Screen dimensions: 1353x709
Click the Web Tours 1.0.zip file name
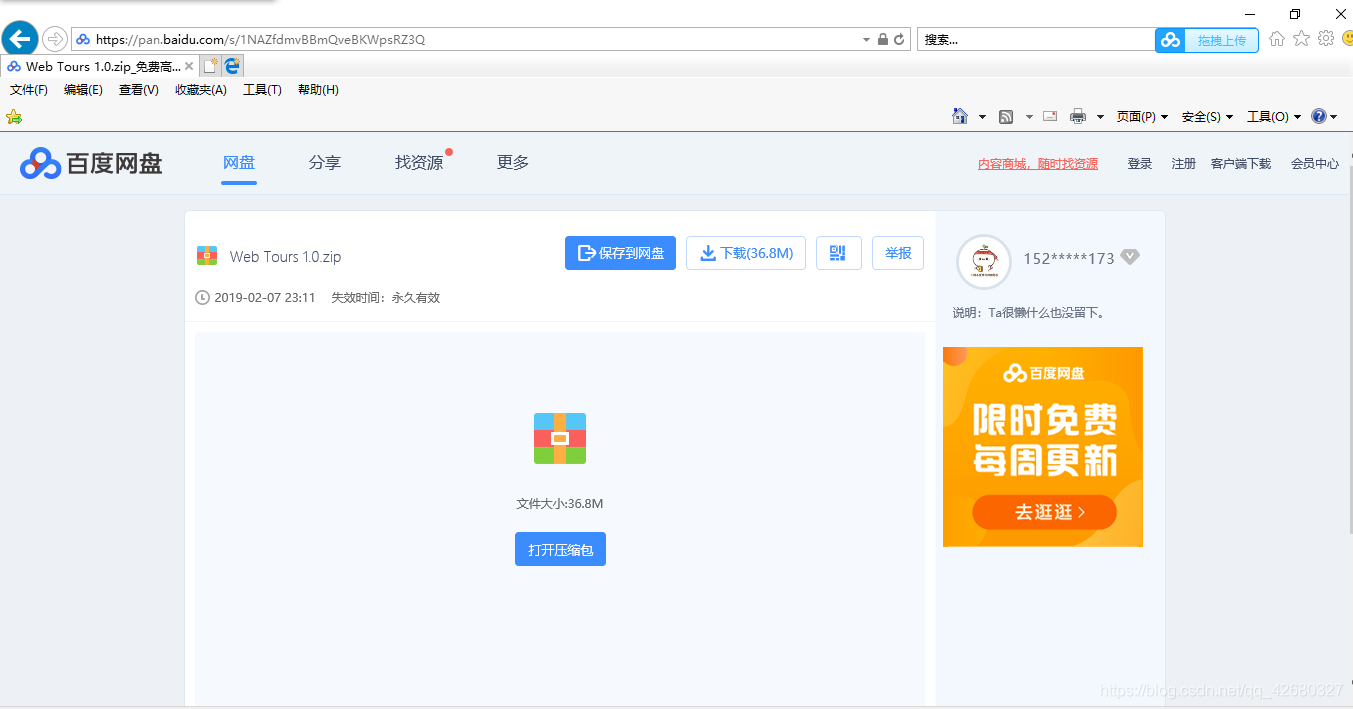tap(286, 257)
